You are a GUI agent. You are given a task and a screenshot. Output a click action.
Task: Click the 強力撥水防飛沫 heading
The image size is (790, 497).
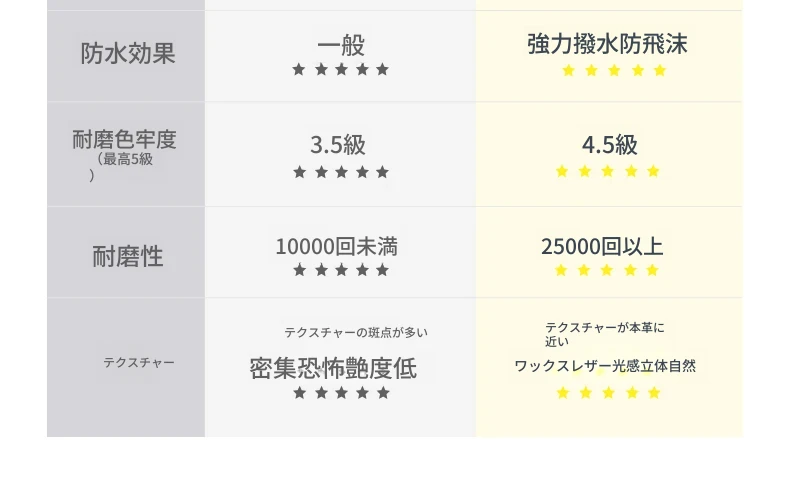click(607, 44)
